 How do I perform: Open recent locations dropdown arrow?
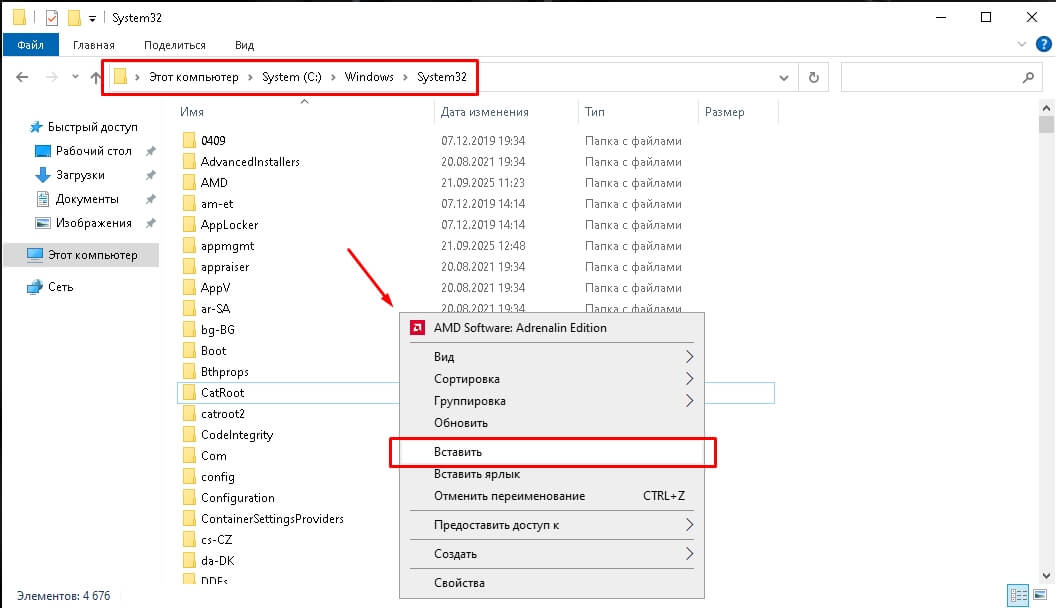point(75,77)
